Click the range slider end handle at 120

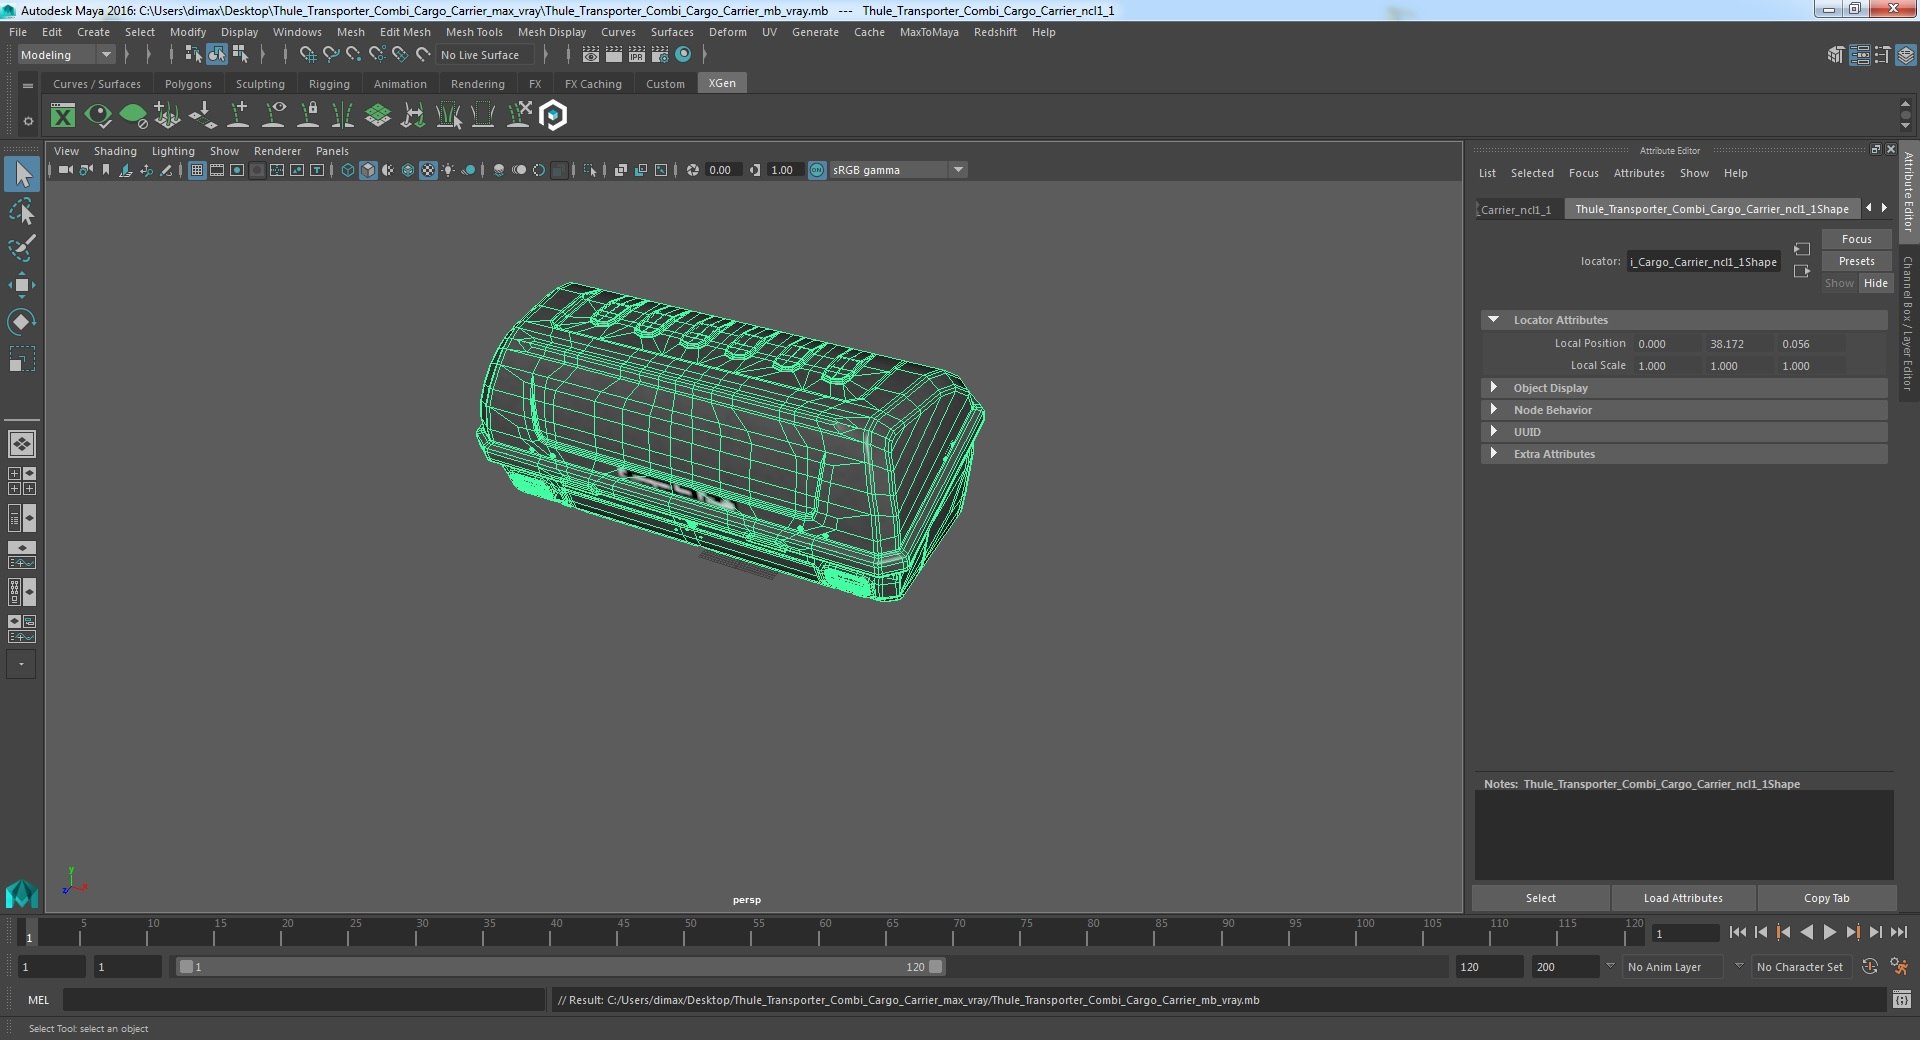click(935, 967)
